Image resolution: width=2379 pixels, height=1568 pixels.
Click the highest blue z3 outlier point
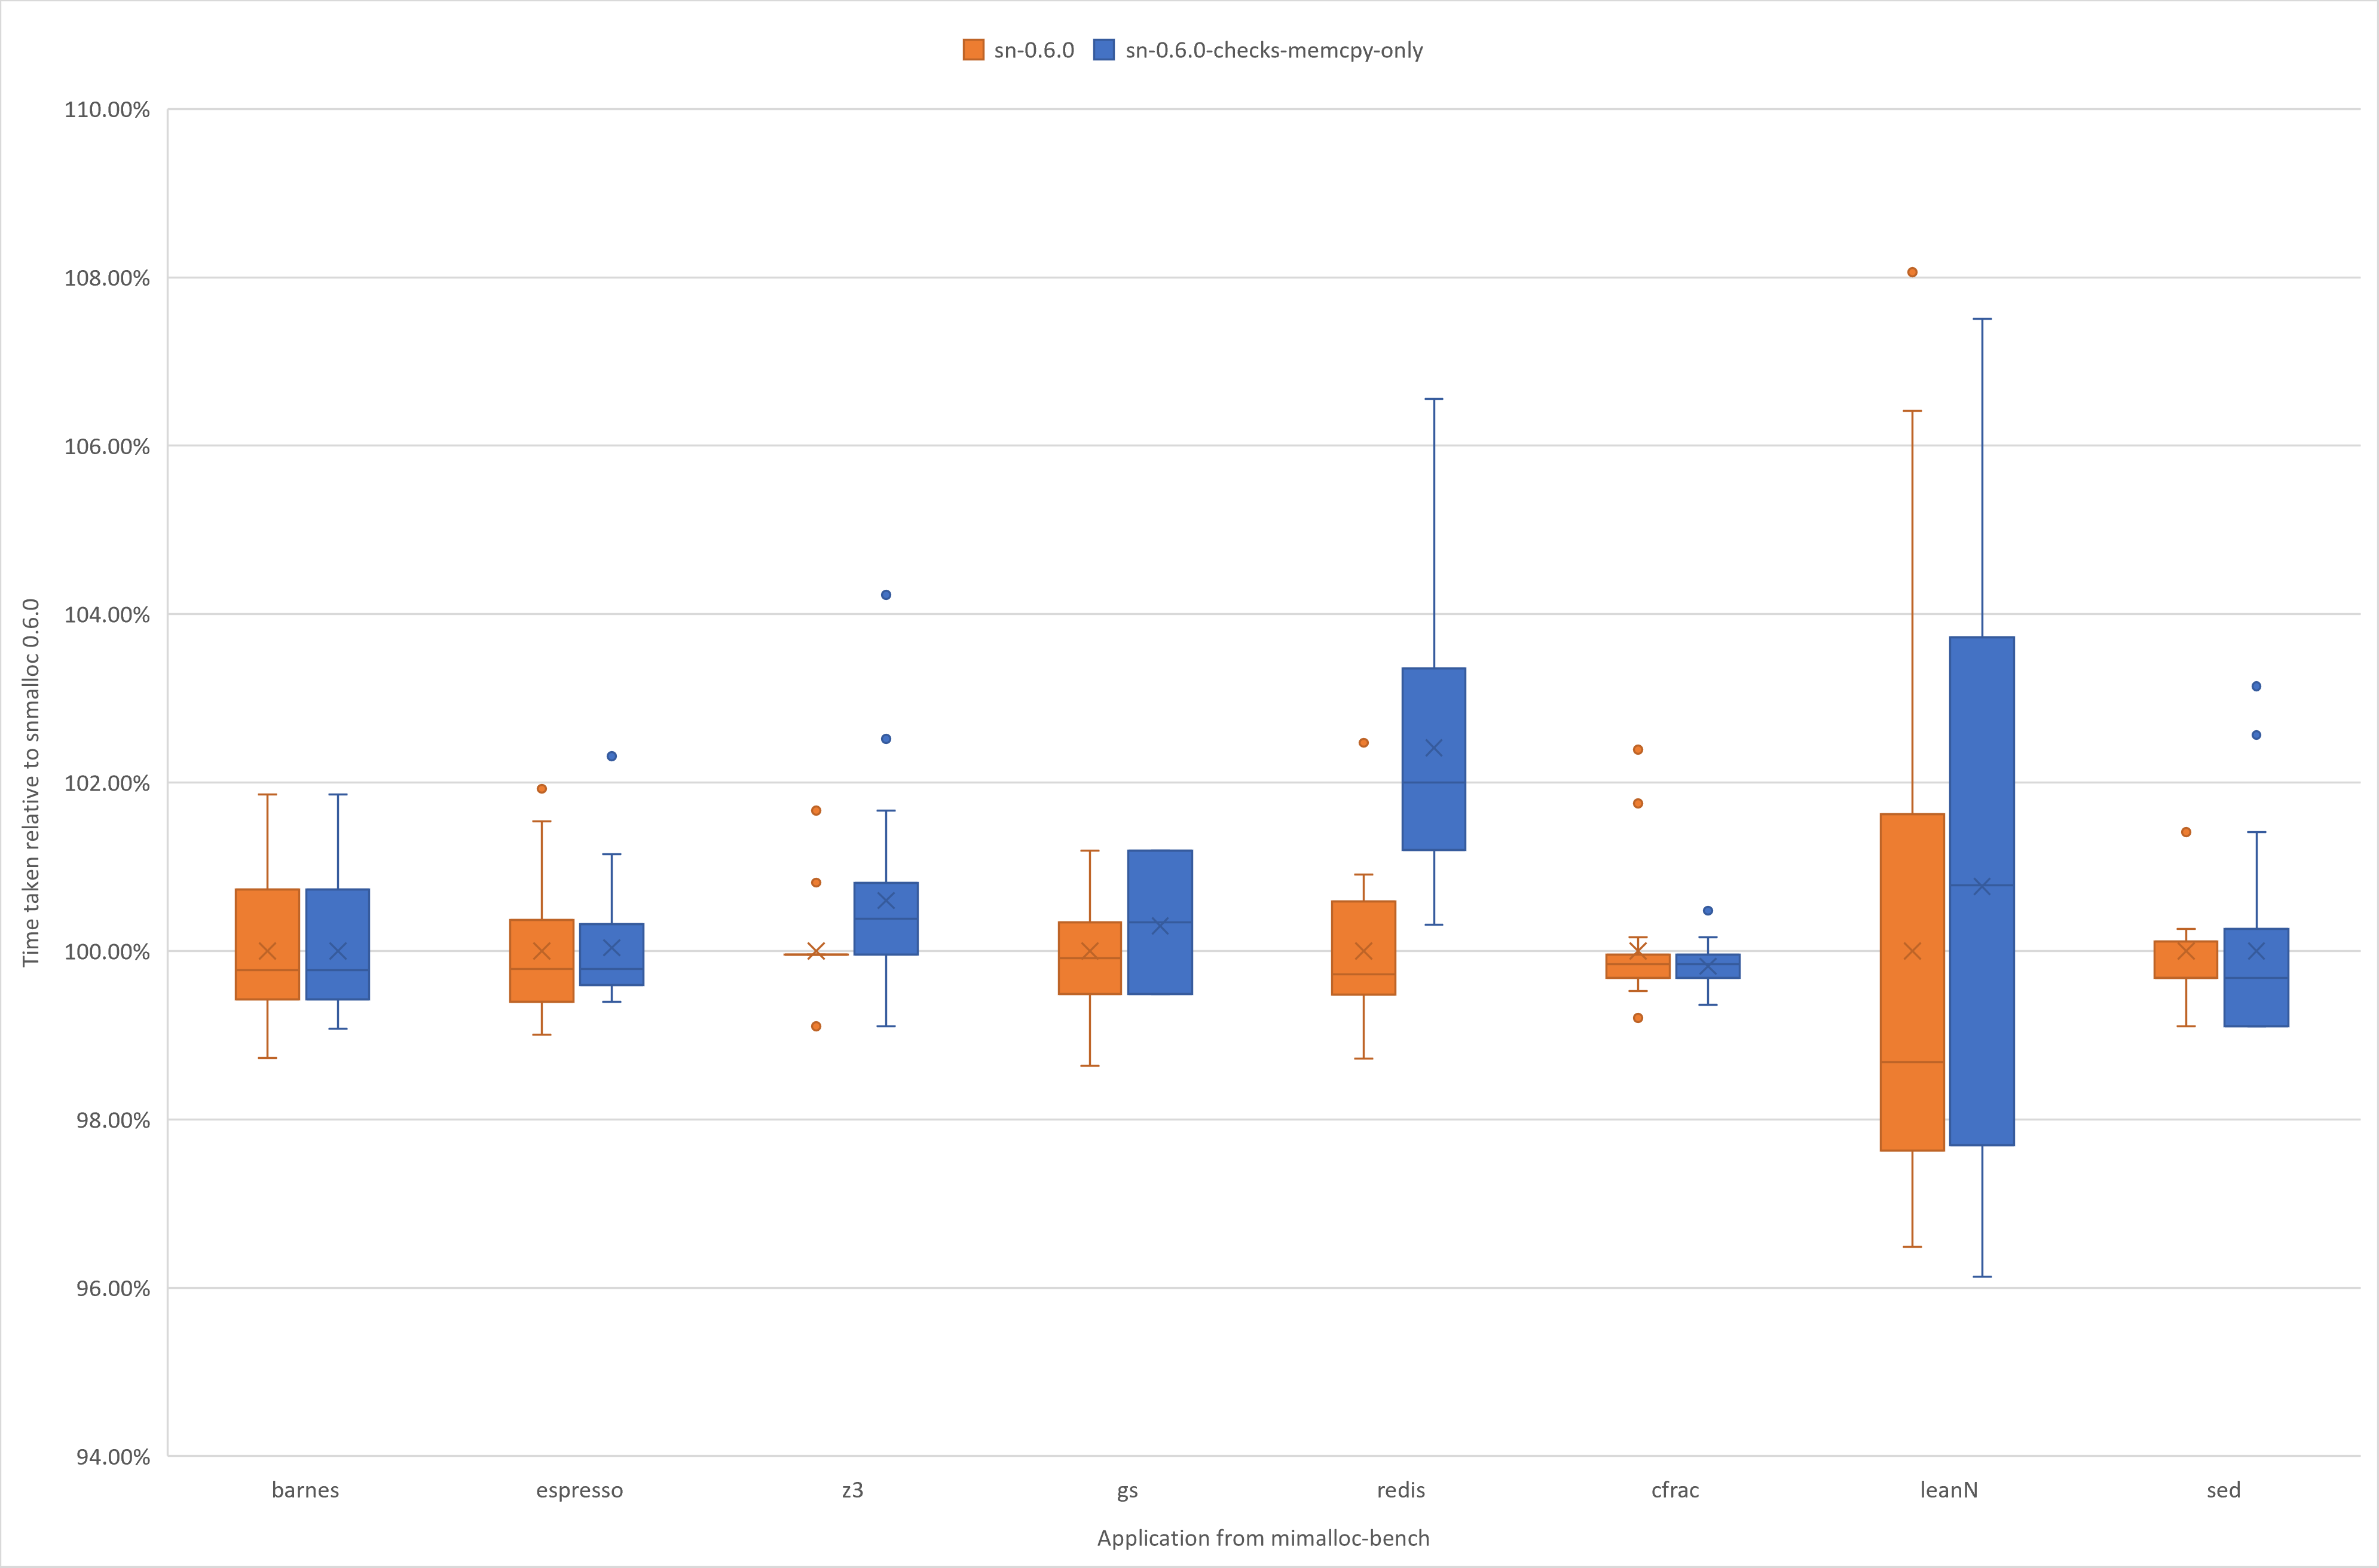click(x=886, y=595)
